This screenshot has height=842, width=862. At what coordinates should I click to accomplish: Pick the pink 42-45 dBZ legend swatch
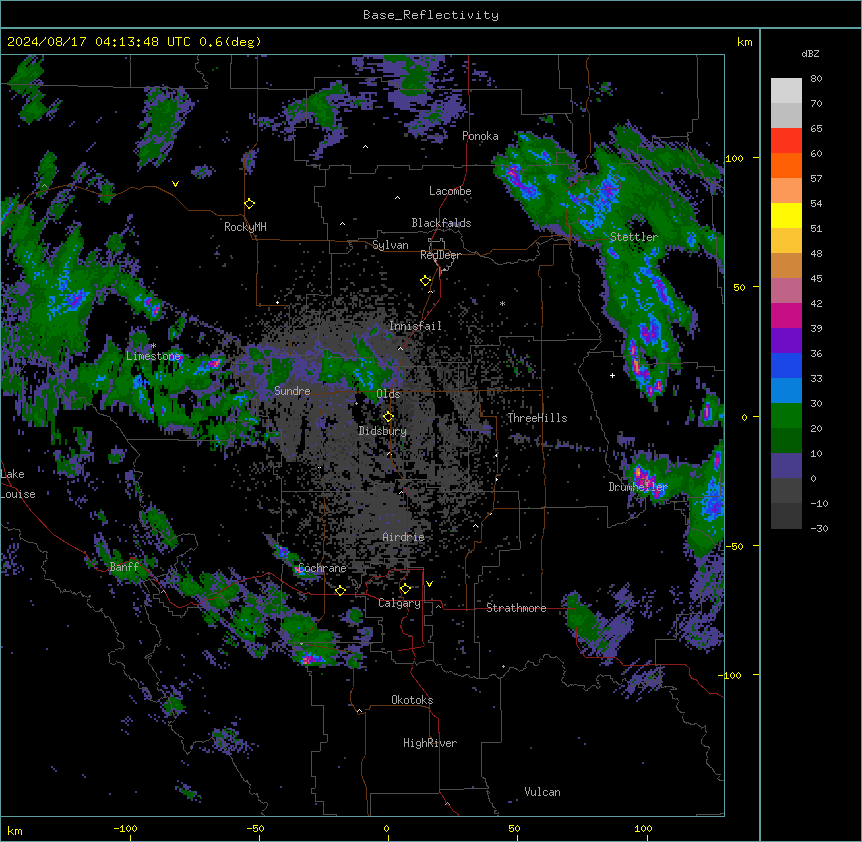786,291
